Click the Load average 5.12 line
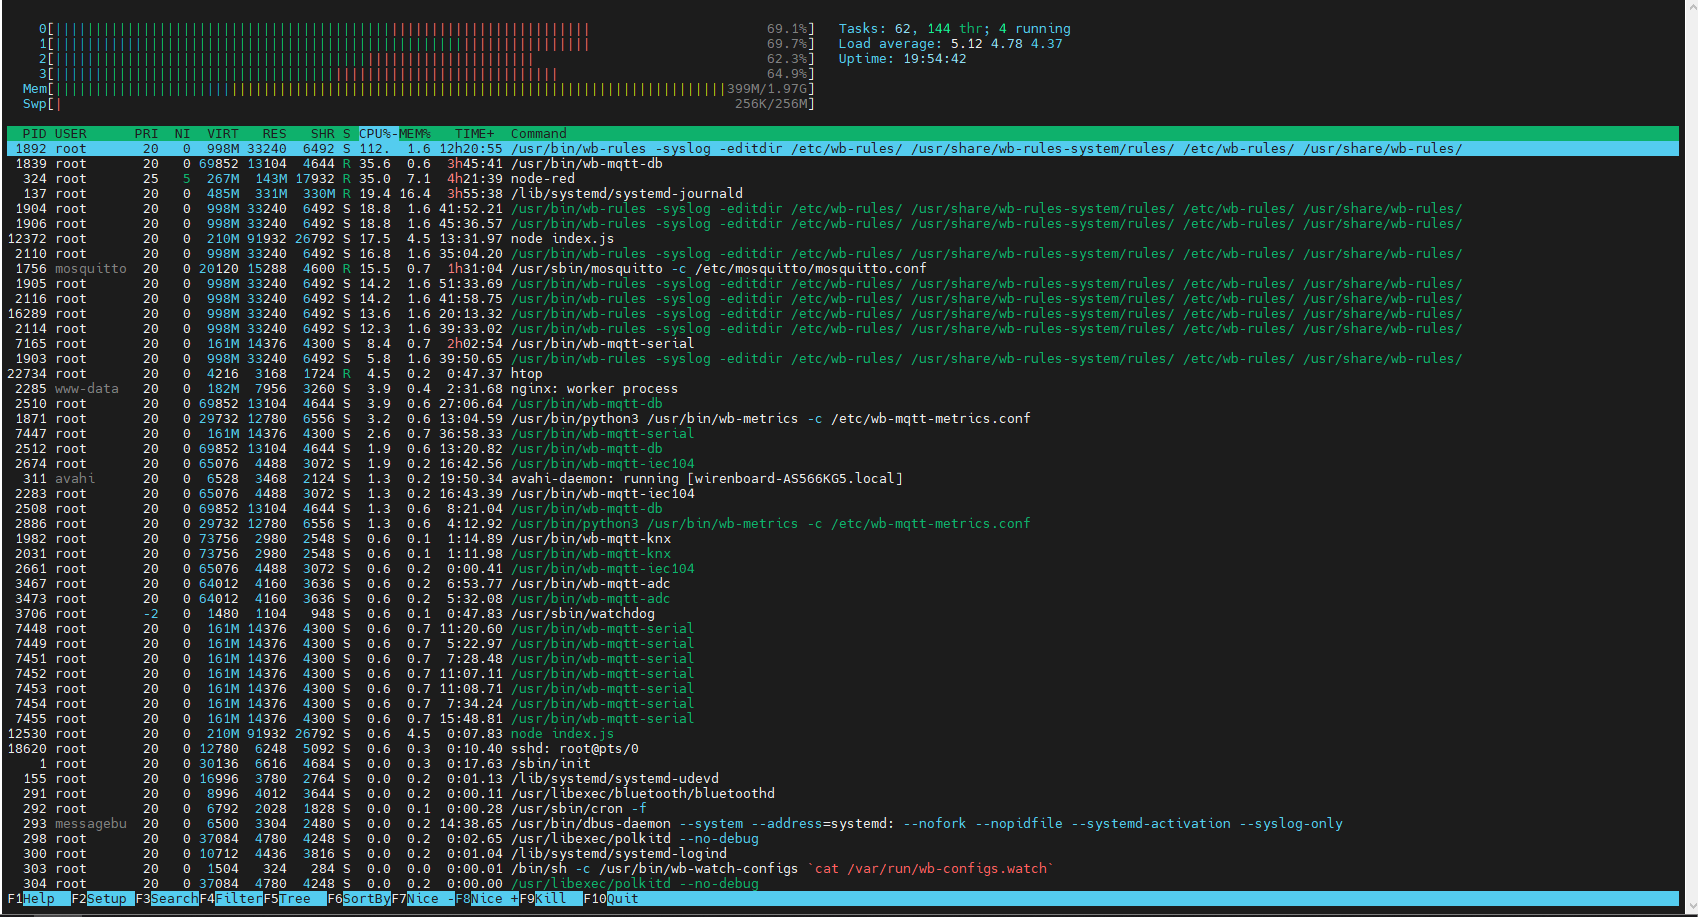Screen dimensions: 1698x917 950,44
